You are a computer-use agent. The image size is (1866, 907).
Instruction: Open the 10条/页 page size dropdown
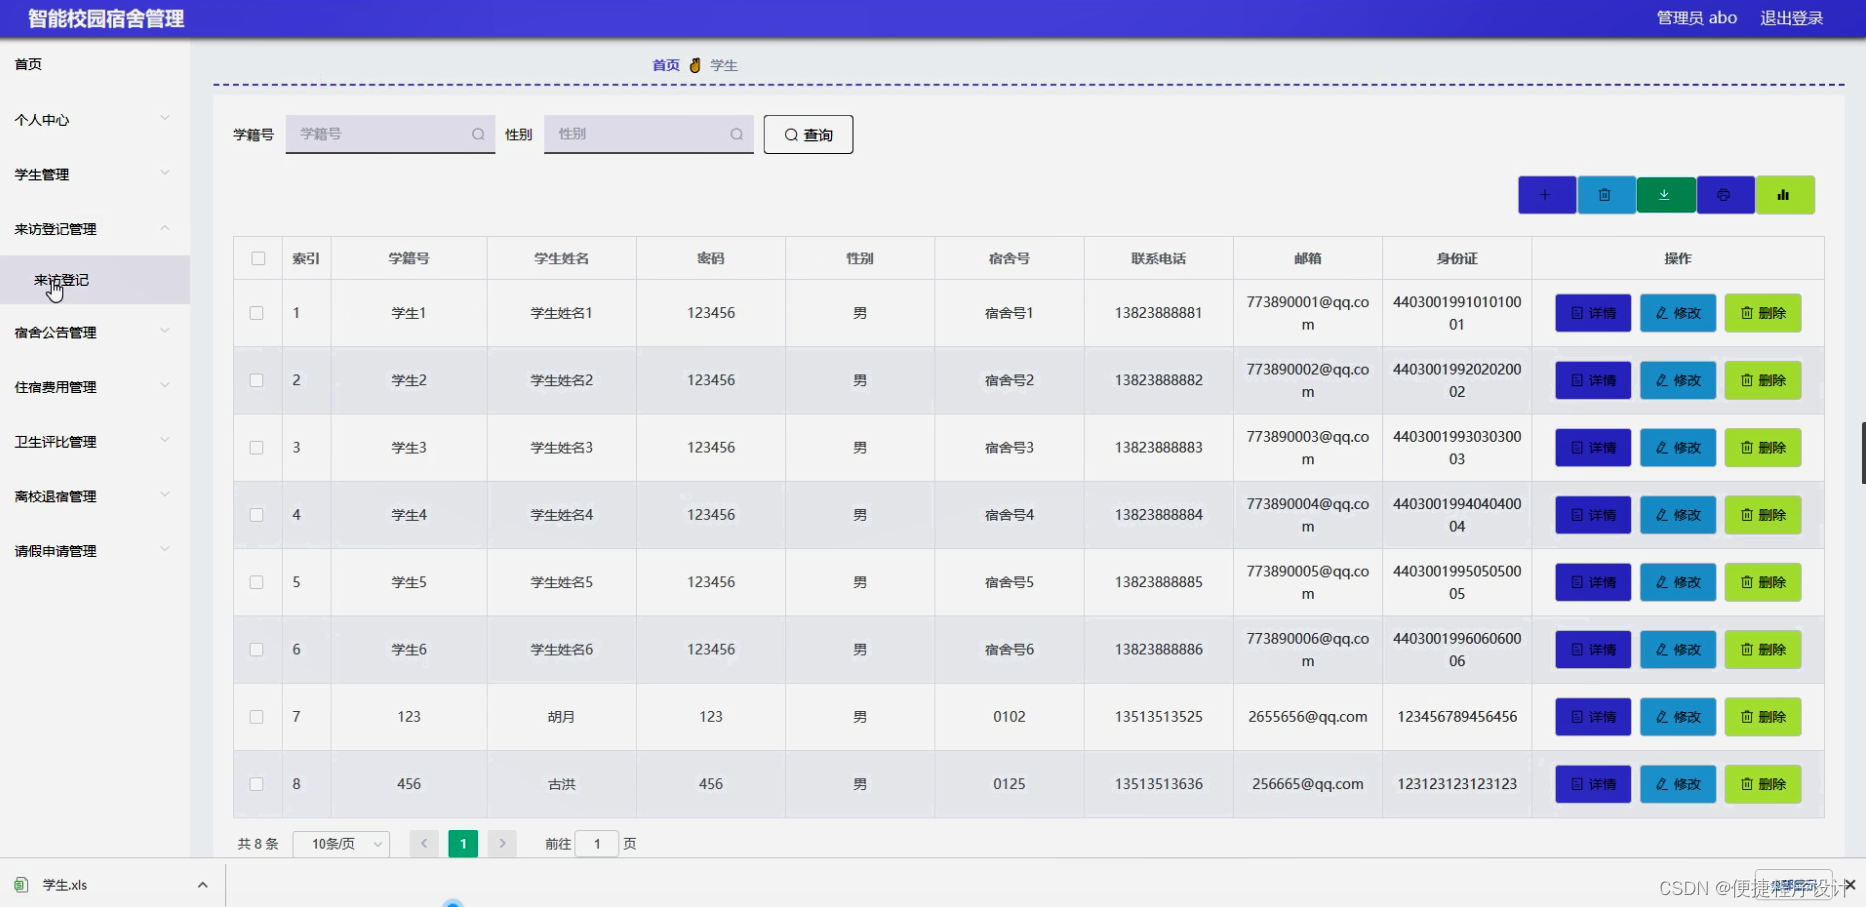pyautogui.click(x=341, y=844)
